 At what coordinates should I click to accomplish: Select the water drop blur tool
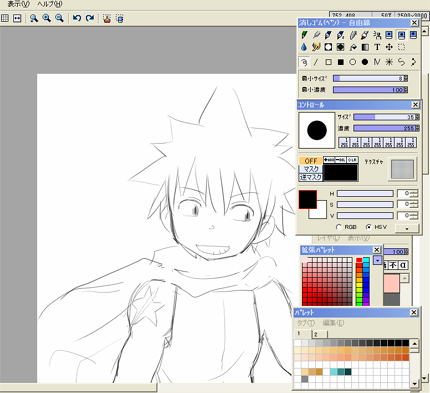tap(304, 47)
